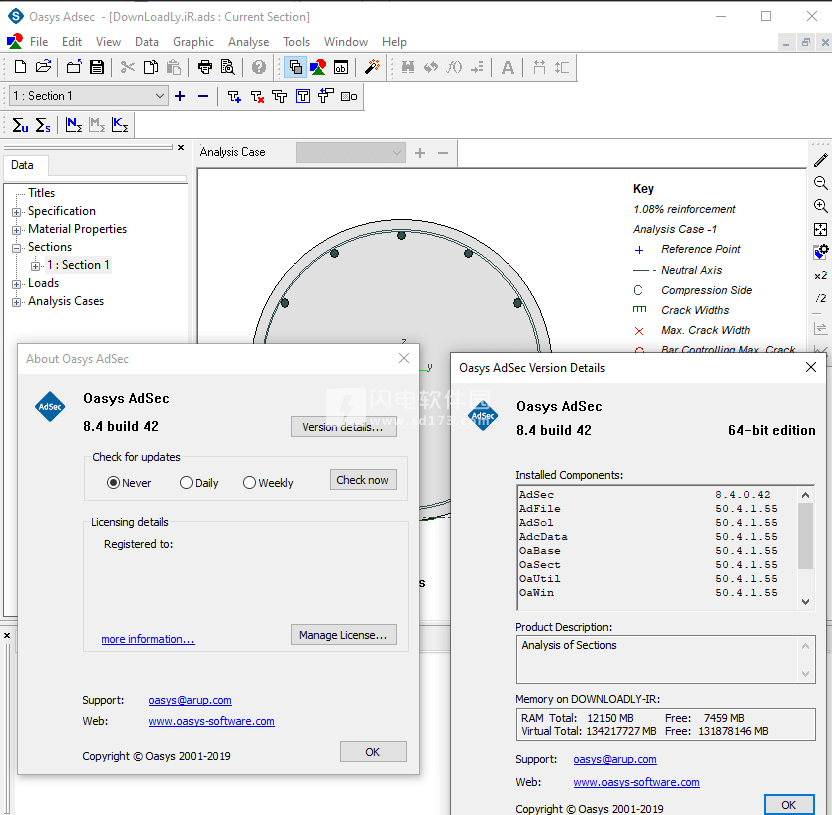Select the Never update radio button

(113, 482)
